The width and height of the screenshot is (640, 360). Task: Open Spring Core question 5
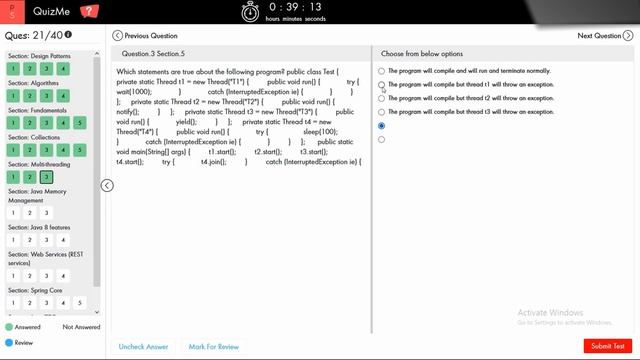pyautogui.click(x=80, y=303)
